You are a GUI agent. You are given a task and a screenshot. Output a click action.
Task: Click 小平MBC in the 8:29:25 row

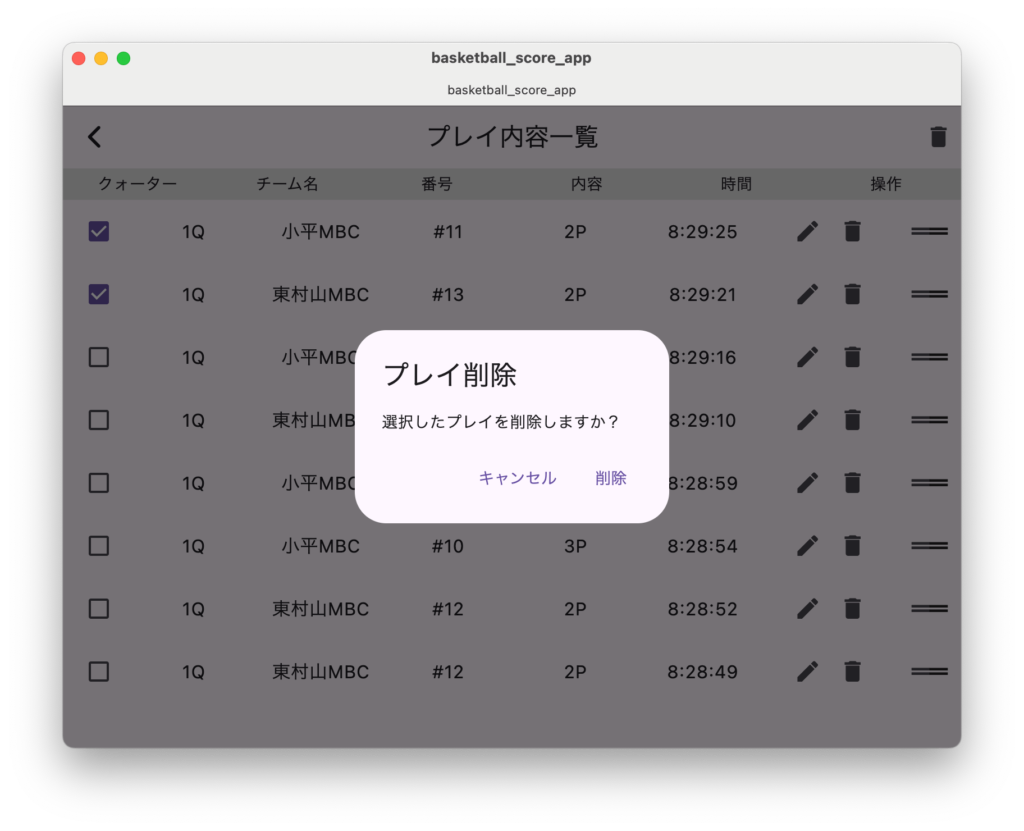pos(321,232)
